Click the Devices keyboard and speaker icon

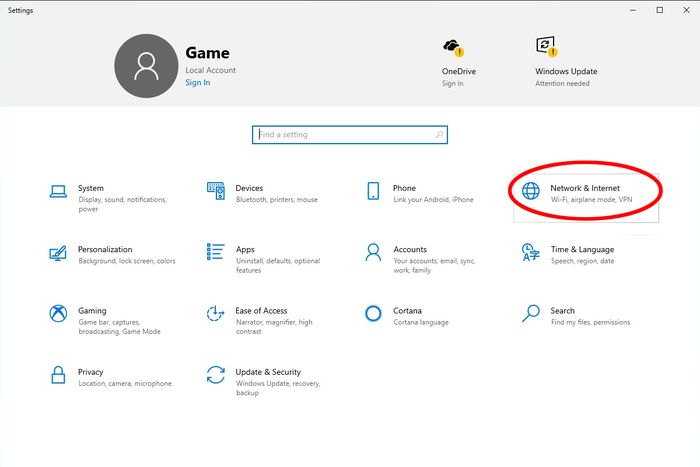coord(216,191)
